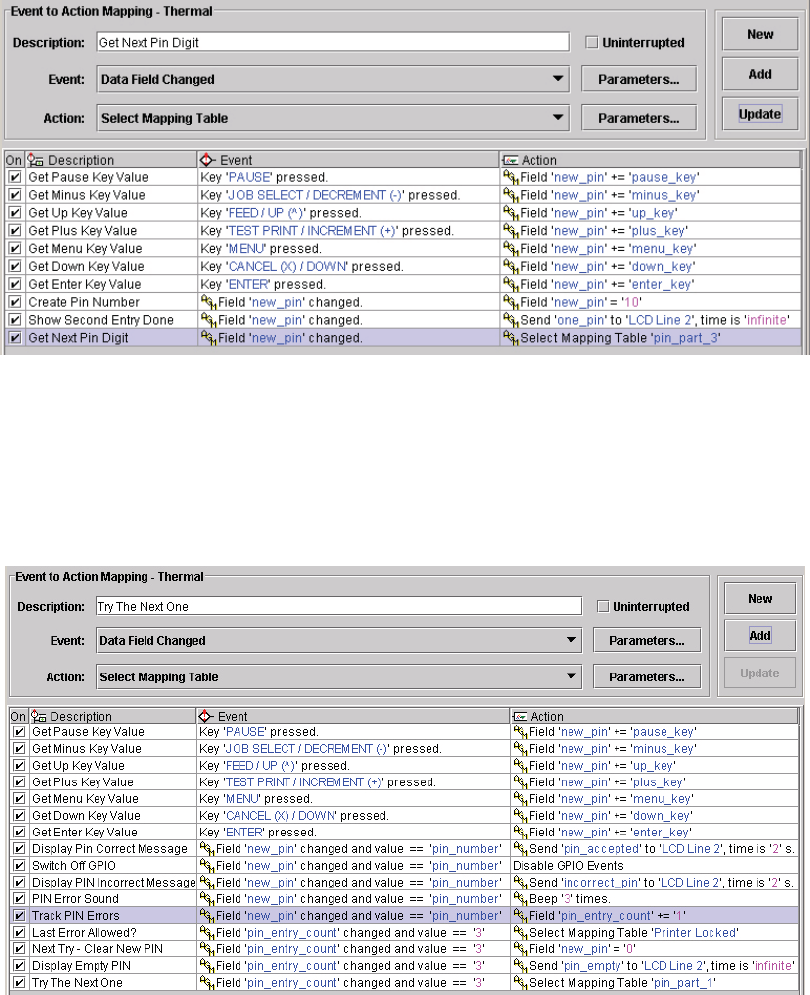Viewport: 810px width, 995px height.
Task: Select the "Display PIN Incorrect Message" description cell
Action: click(112, 882)
